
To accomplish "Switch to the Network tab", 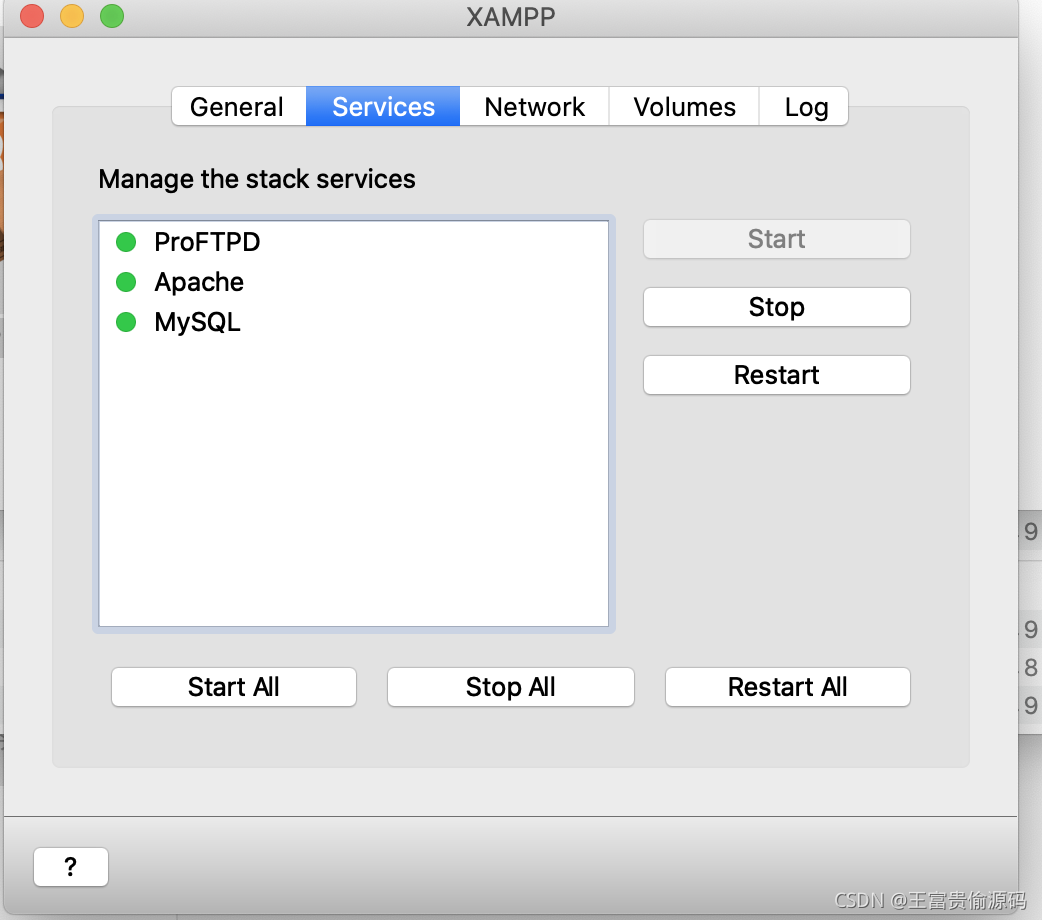I will point(534,106).
